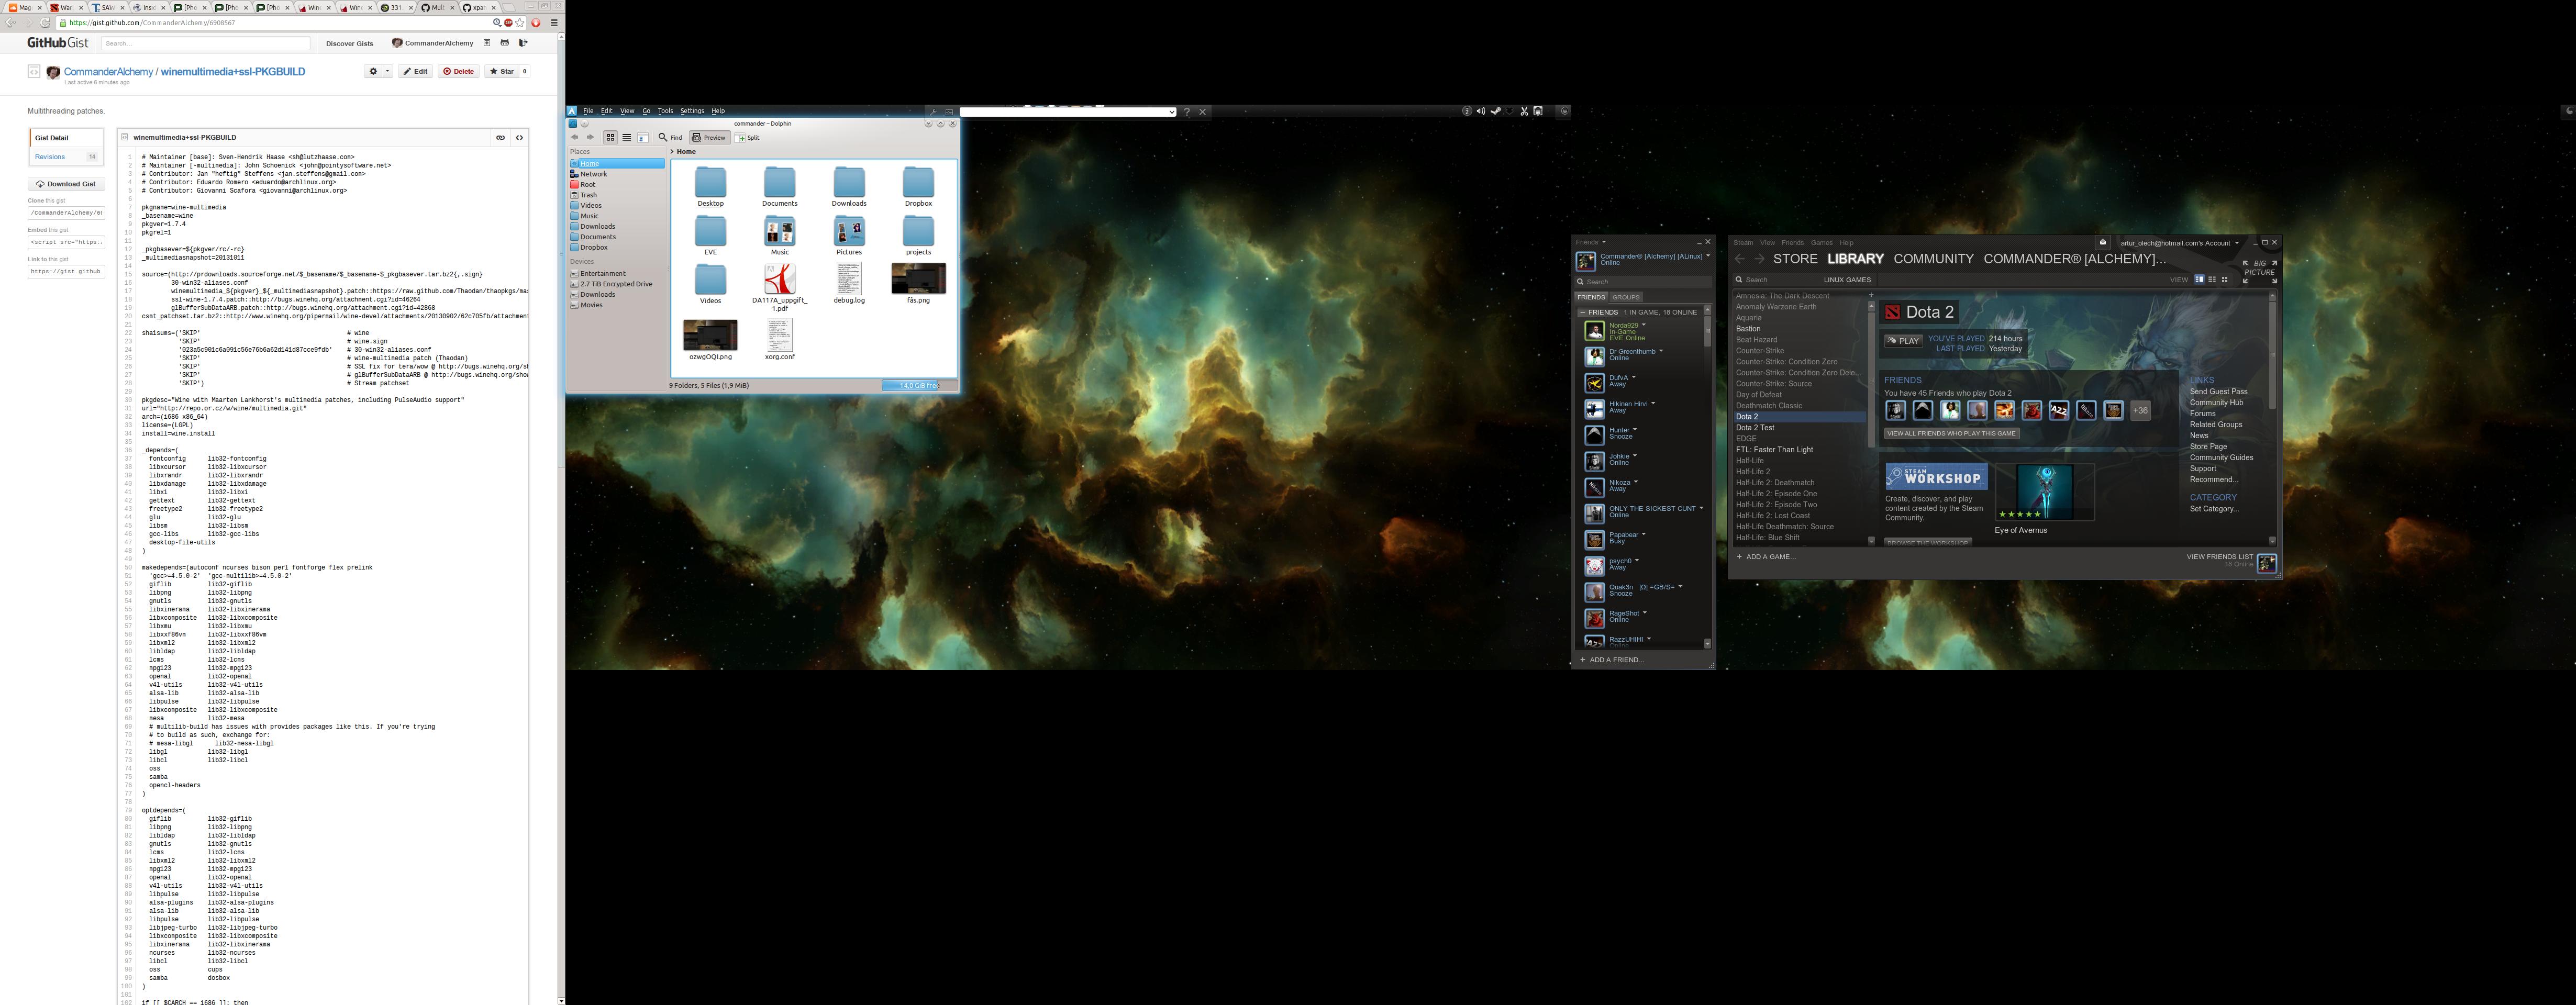The width and height of the screenshot is (2576, 1005).
Task: Click the scissors Klipper icon in system tray
Action: pyautogui.click(x=1524, y=111)
